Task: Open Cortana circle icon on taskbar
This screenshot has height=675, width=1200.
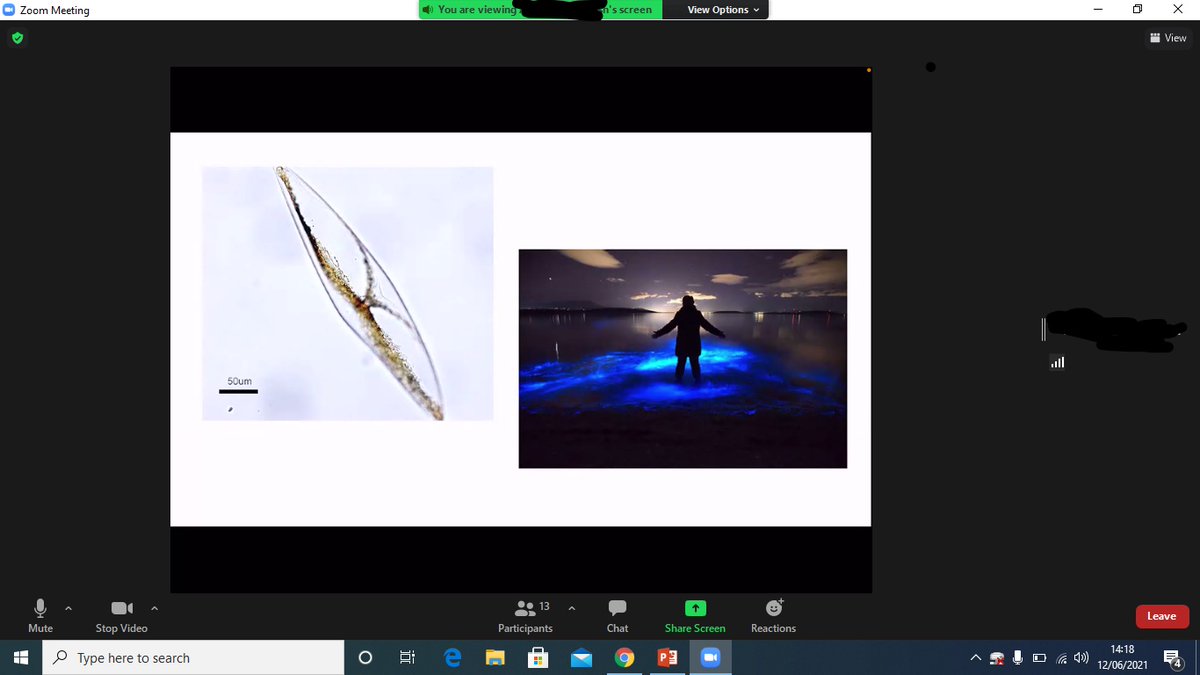Action: pos(365,658)
